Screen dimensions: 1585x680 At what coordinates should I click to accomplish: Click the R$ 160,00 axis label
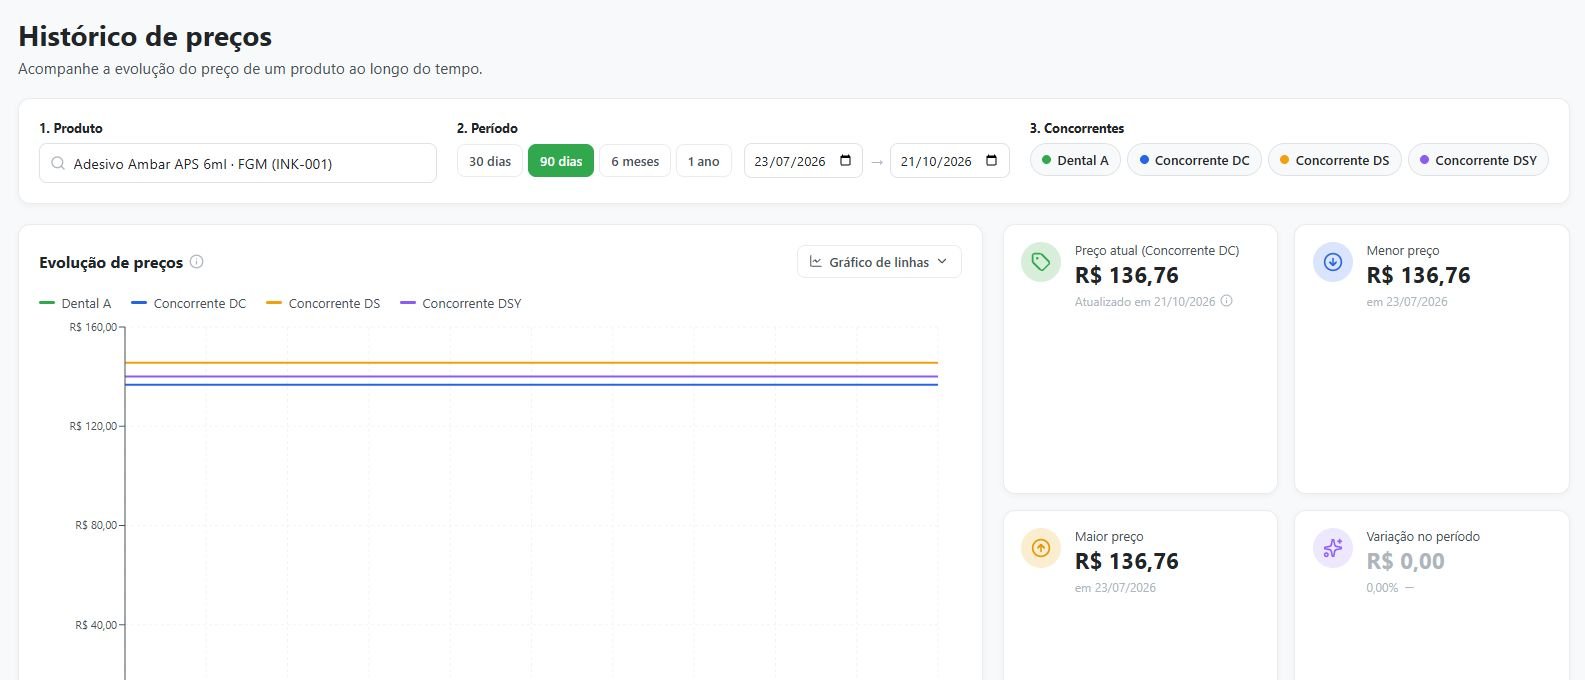click(93, 327)
